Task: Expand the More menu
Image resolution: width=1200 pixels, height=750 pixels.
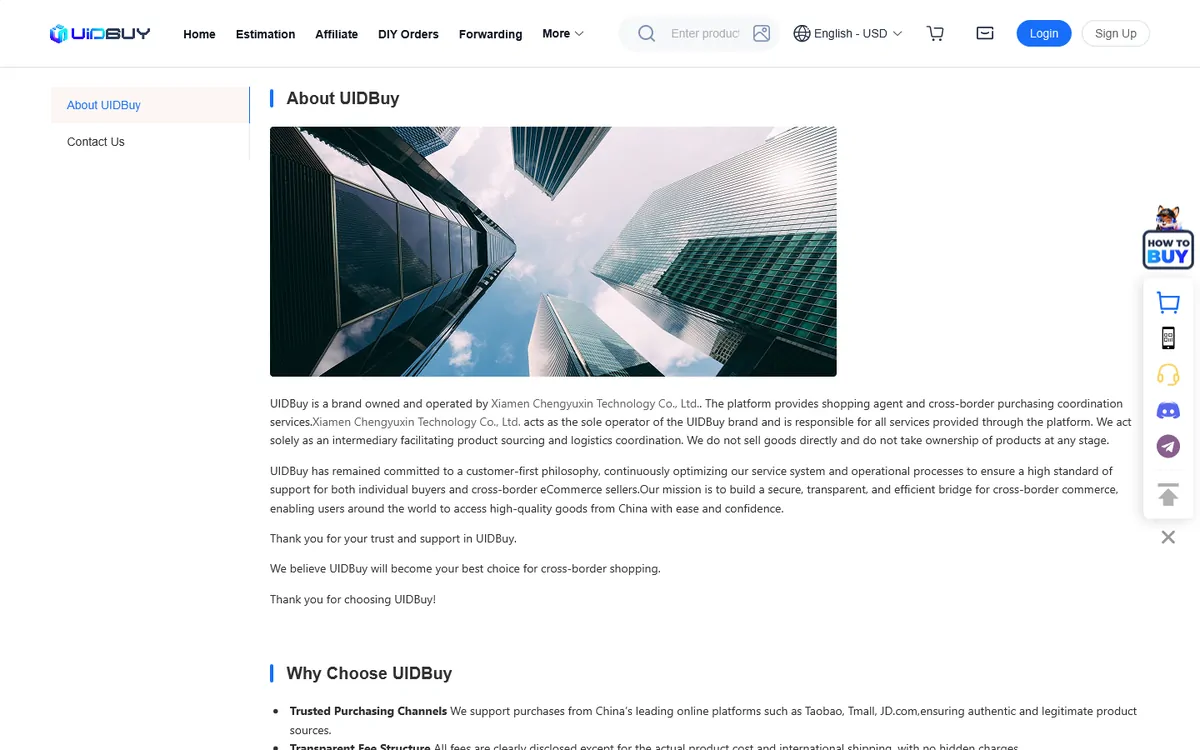Action: click(x=563, y=33)
